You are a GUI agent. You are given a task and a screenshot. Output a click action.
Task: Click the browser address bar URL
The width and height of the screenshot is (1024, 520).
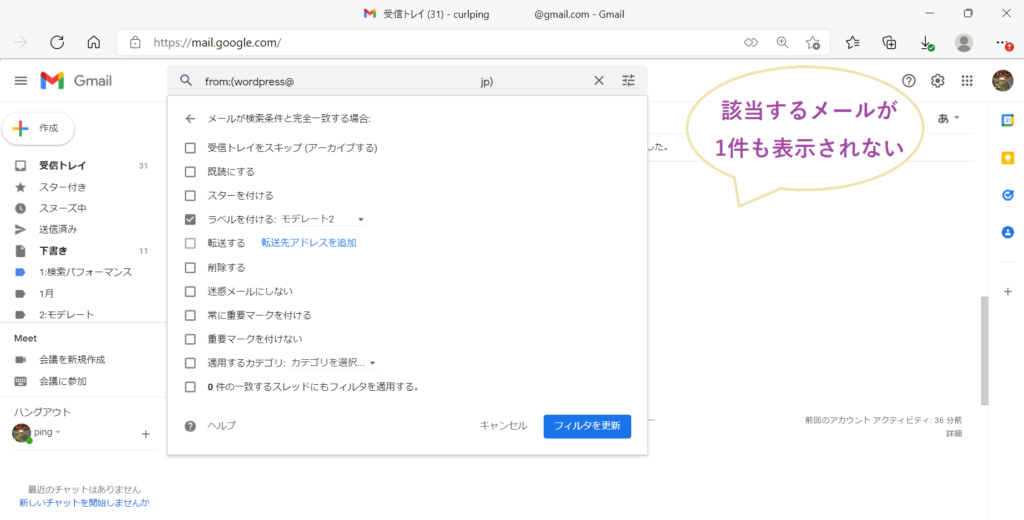pyautogui.click(x=217, y=43)
